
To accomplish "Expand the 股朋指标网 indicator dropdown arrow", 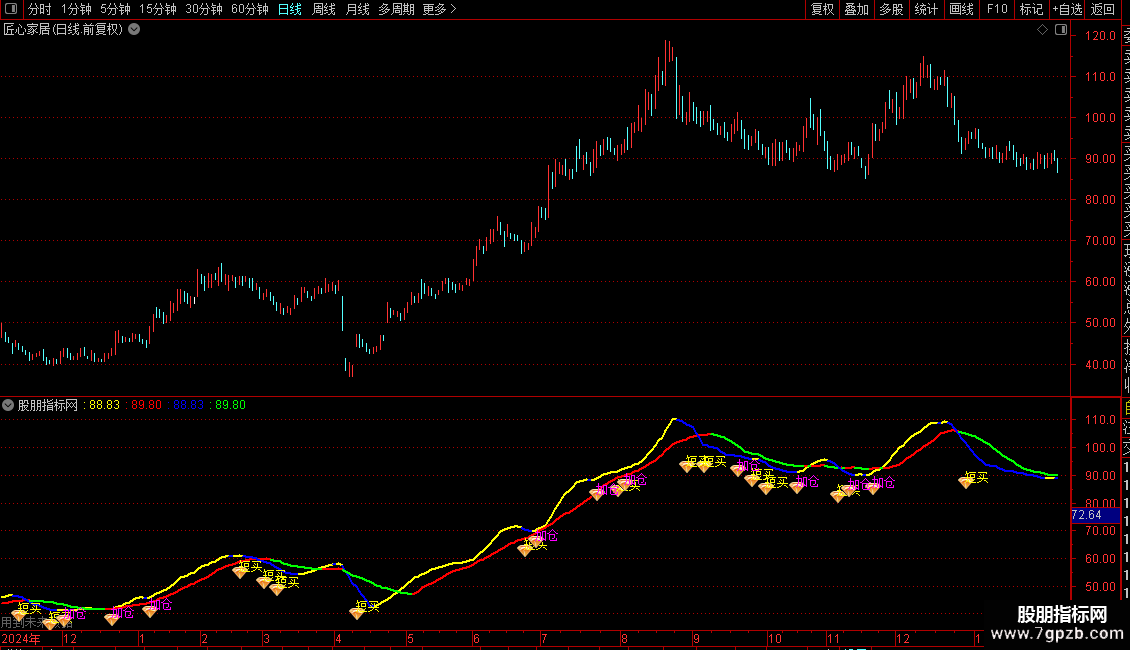I will pyautogui.click(x=8, y=405).
